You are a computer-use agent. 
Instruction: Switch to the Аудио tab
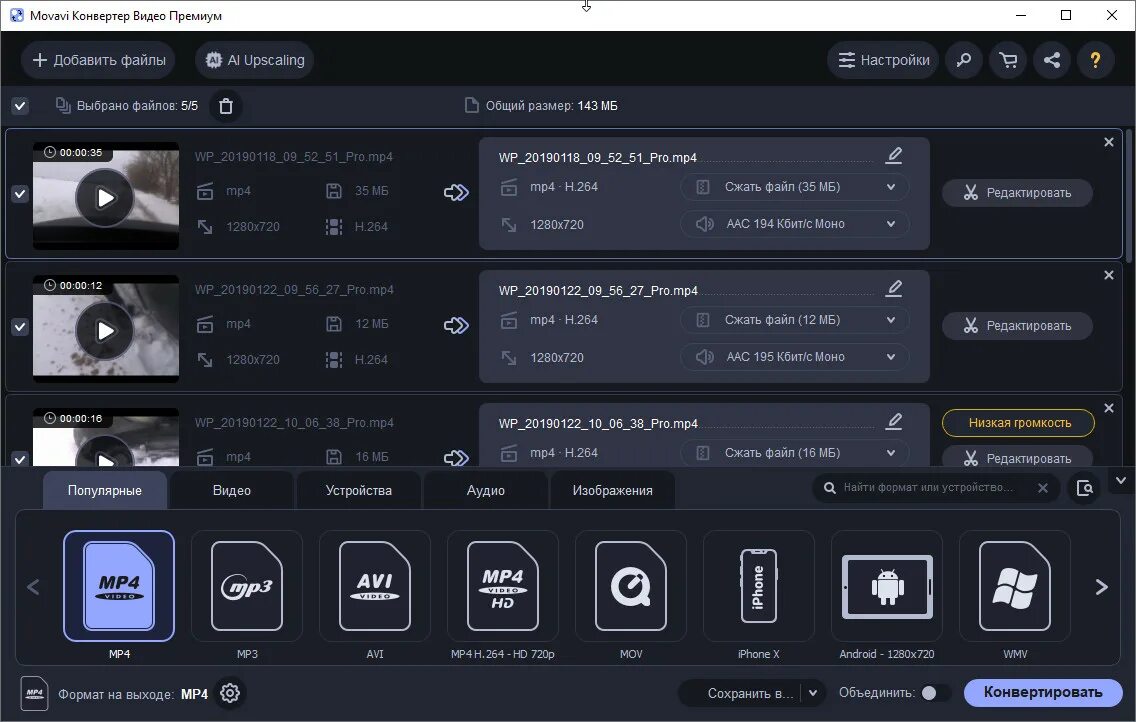(x=485, y=490)
